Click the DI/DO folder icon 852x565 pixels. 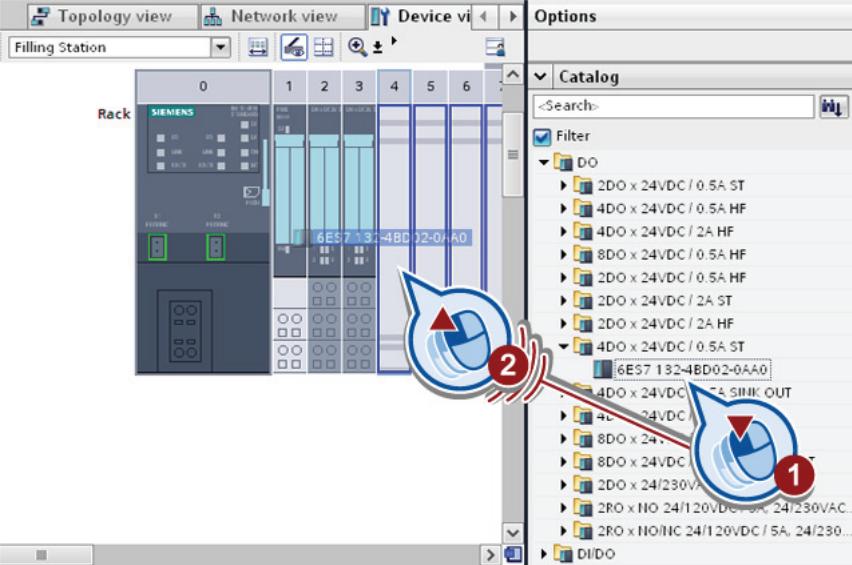tap(563, 554)
